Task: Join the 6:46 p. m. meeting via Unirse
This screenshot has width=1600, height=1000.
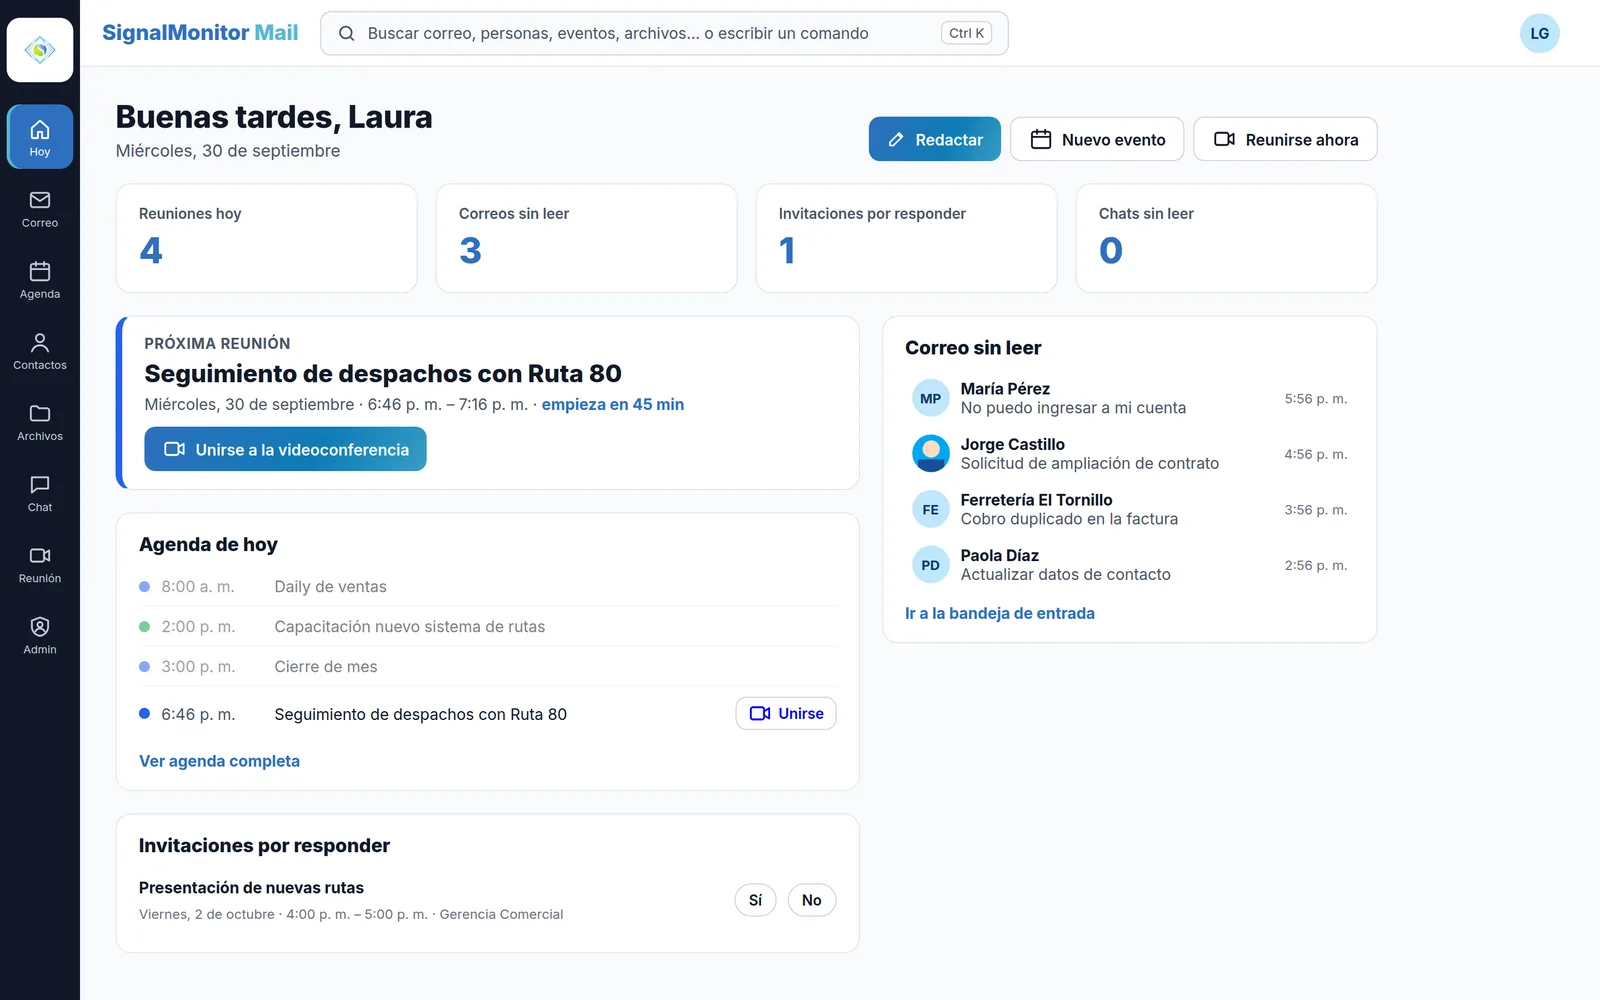Action: (x=786, y=713)
